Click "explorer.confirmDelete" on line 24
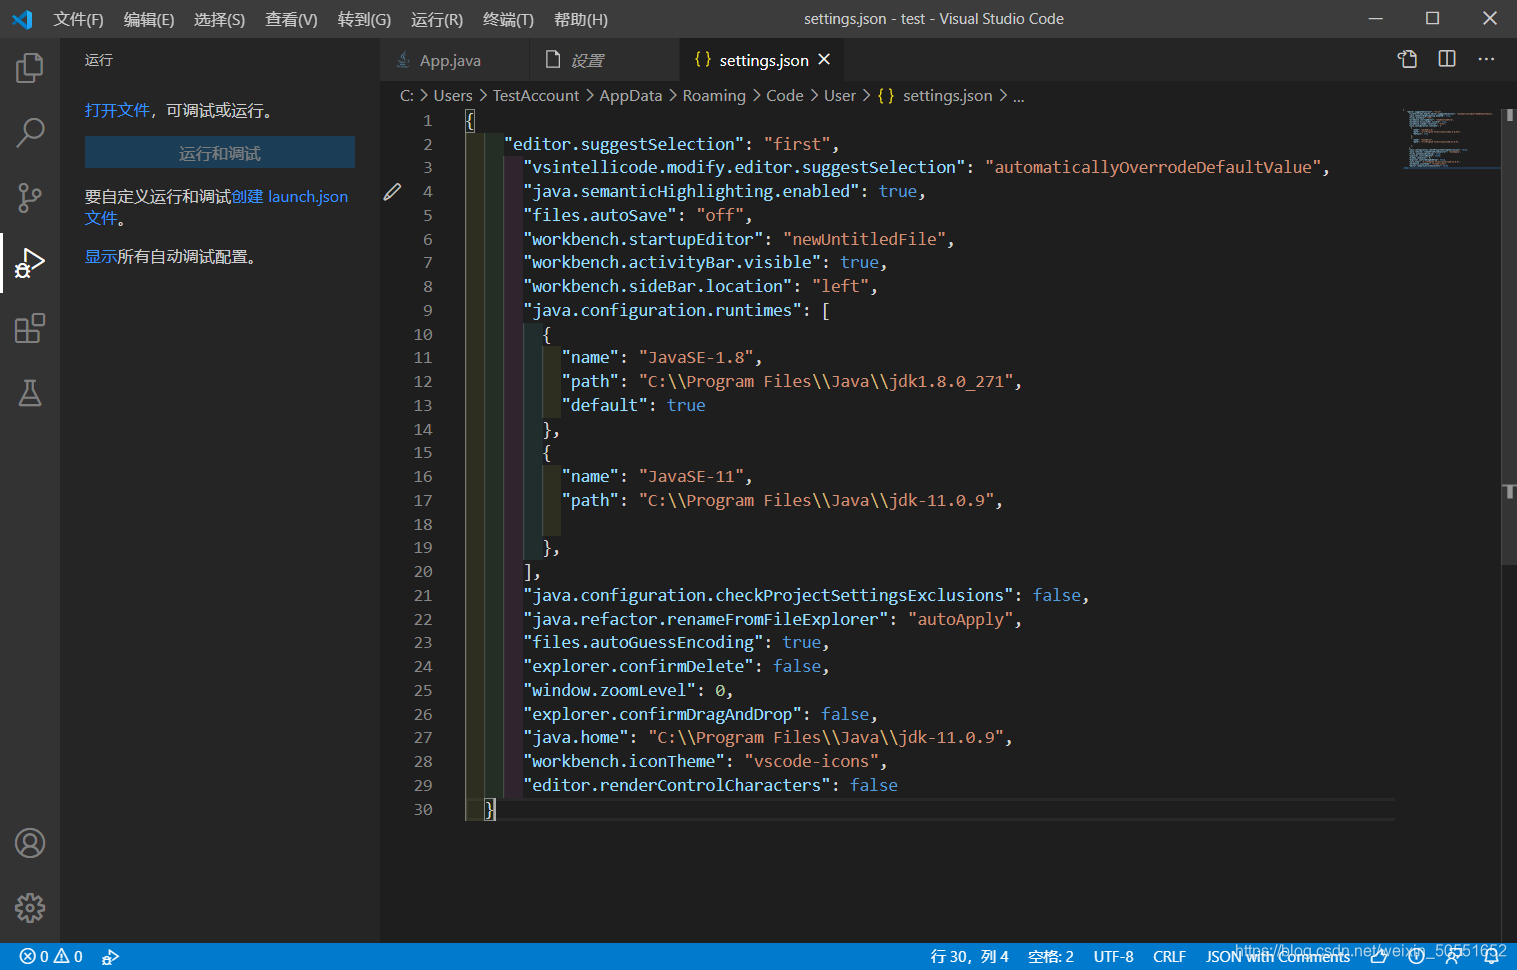The width and height of the screenshot is (1517, 970). click(639, 666)
